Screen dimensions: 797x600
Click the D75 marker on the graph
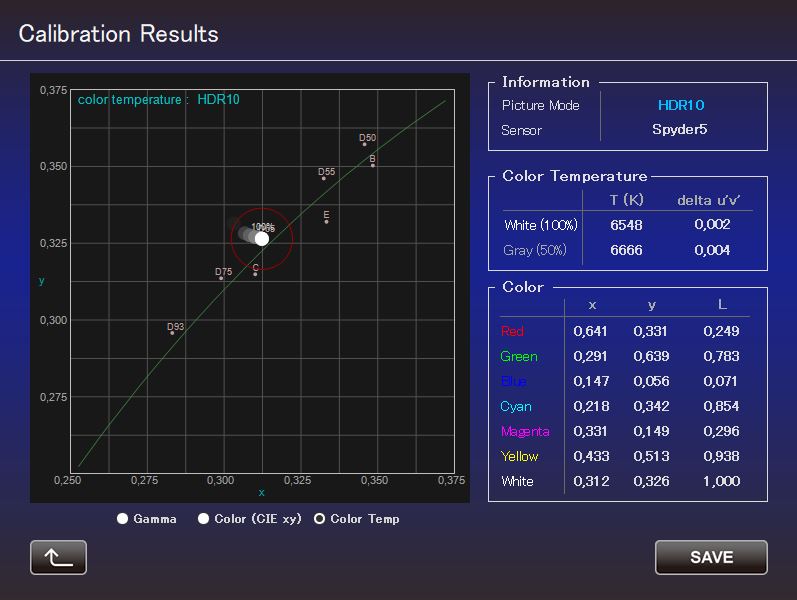pos(221,278)
